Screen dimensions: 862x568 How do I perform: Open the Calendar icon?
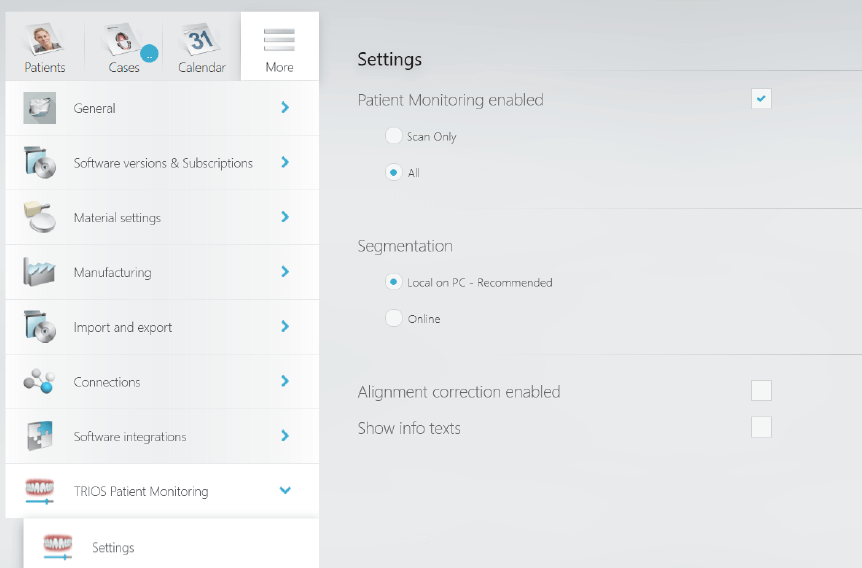click(201, 39)
